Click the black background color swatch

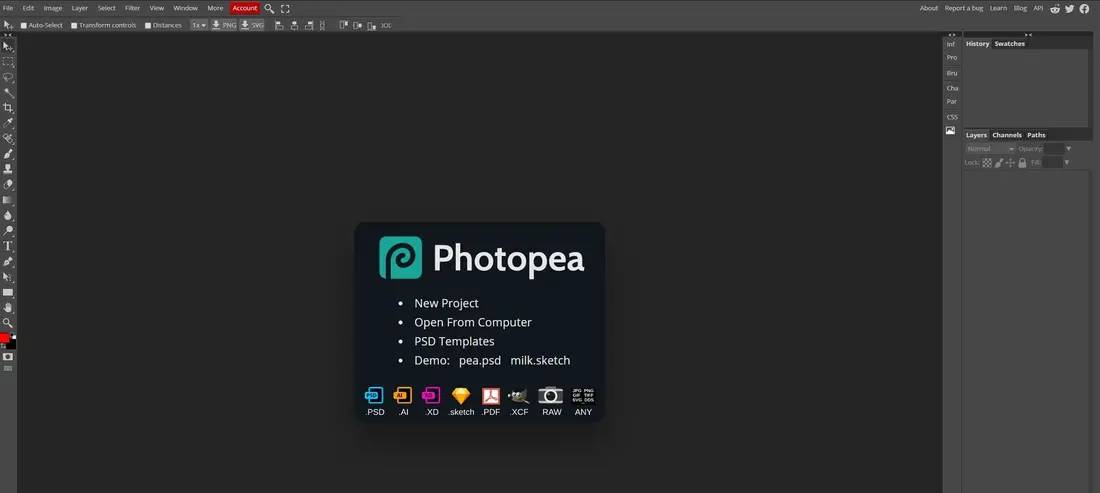12,344
